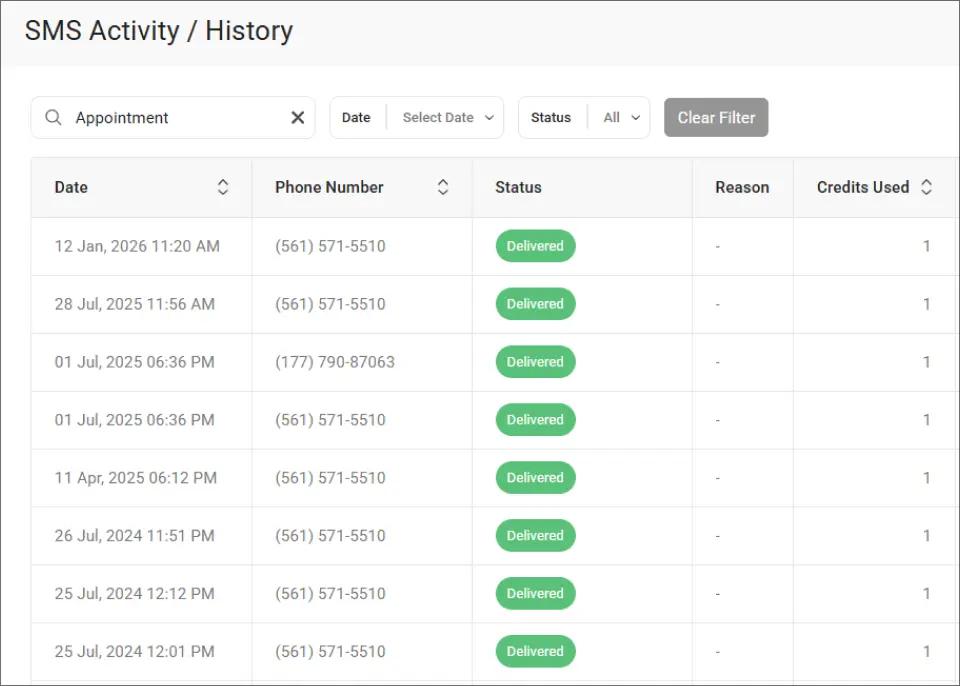Screen dimensions: 960x686
Task: Clear the Appointment search using the X icon
Action: [297, 117]
